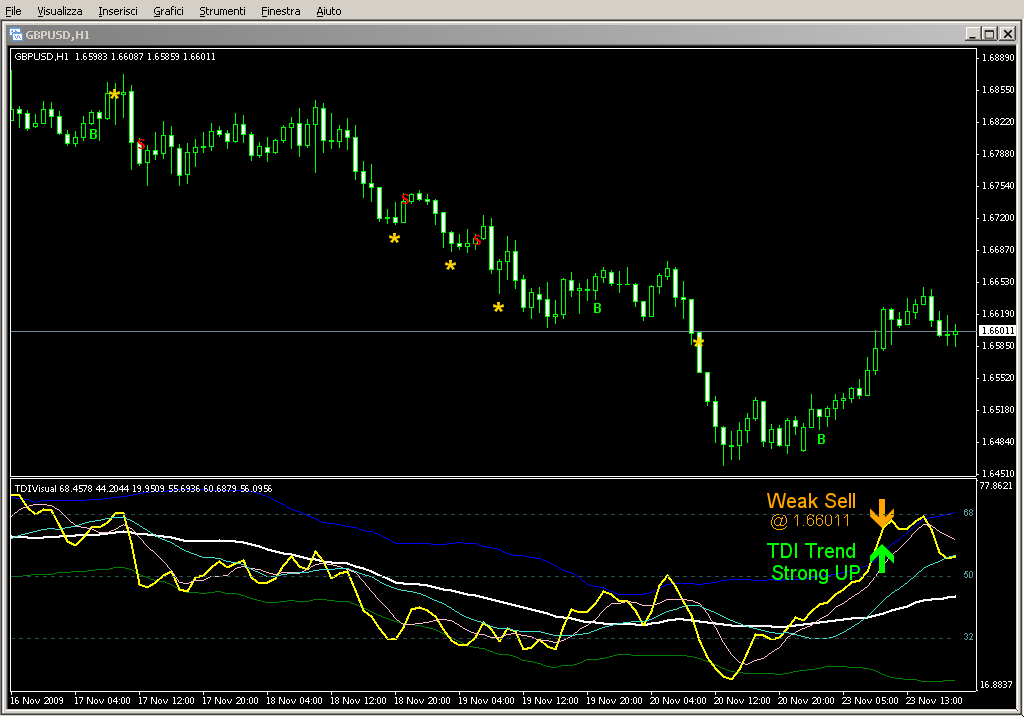Image resolution: width=1024 pixels, height=717 pixels.
Task: Click the green B marker near 19 Nov 20:00
Action: (x=597, y=308)
